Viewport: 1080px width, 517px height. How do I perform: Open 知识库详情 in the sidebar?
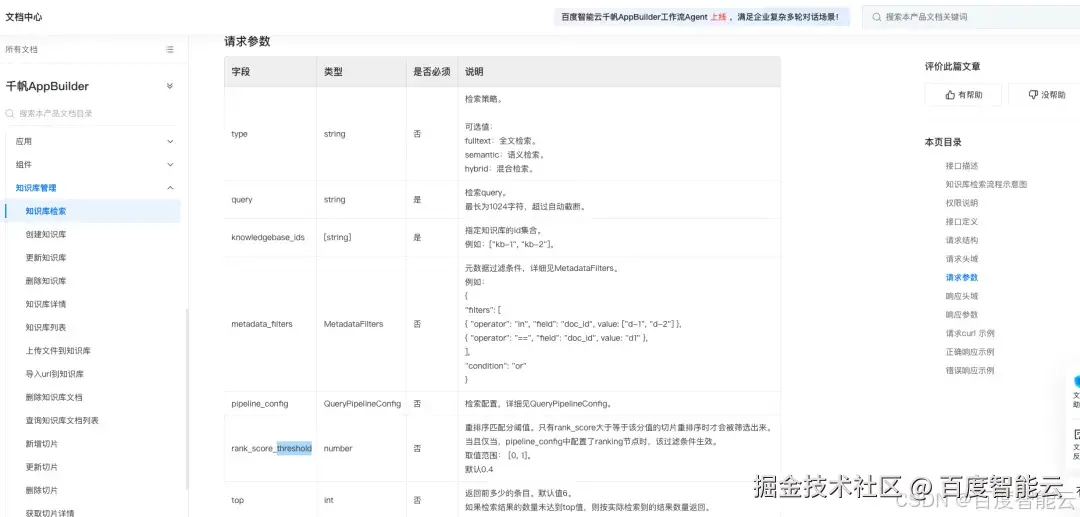coord(45,304)
